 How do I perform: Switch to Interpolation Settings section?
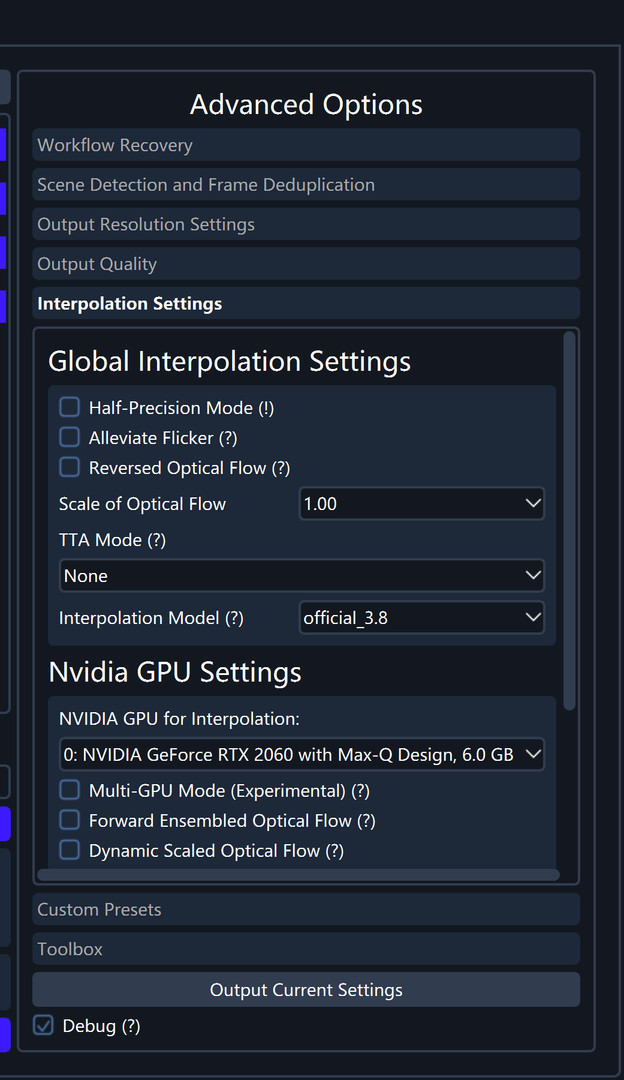pos(306,303)
